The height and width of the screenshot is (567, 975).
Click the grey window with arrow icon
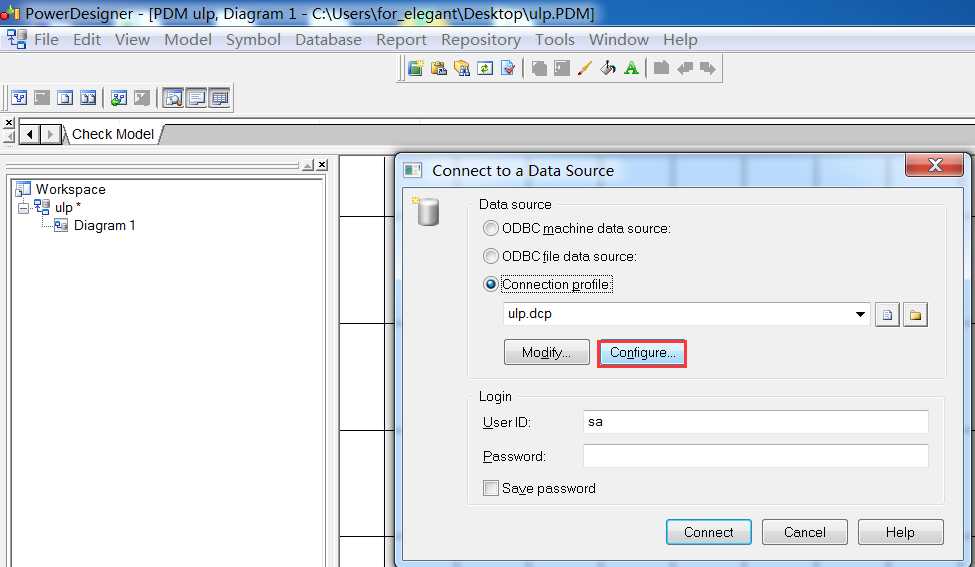coord(42,98)
